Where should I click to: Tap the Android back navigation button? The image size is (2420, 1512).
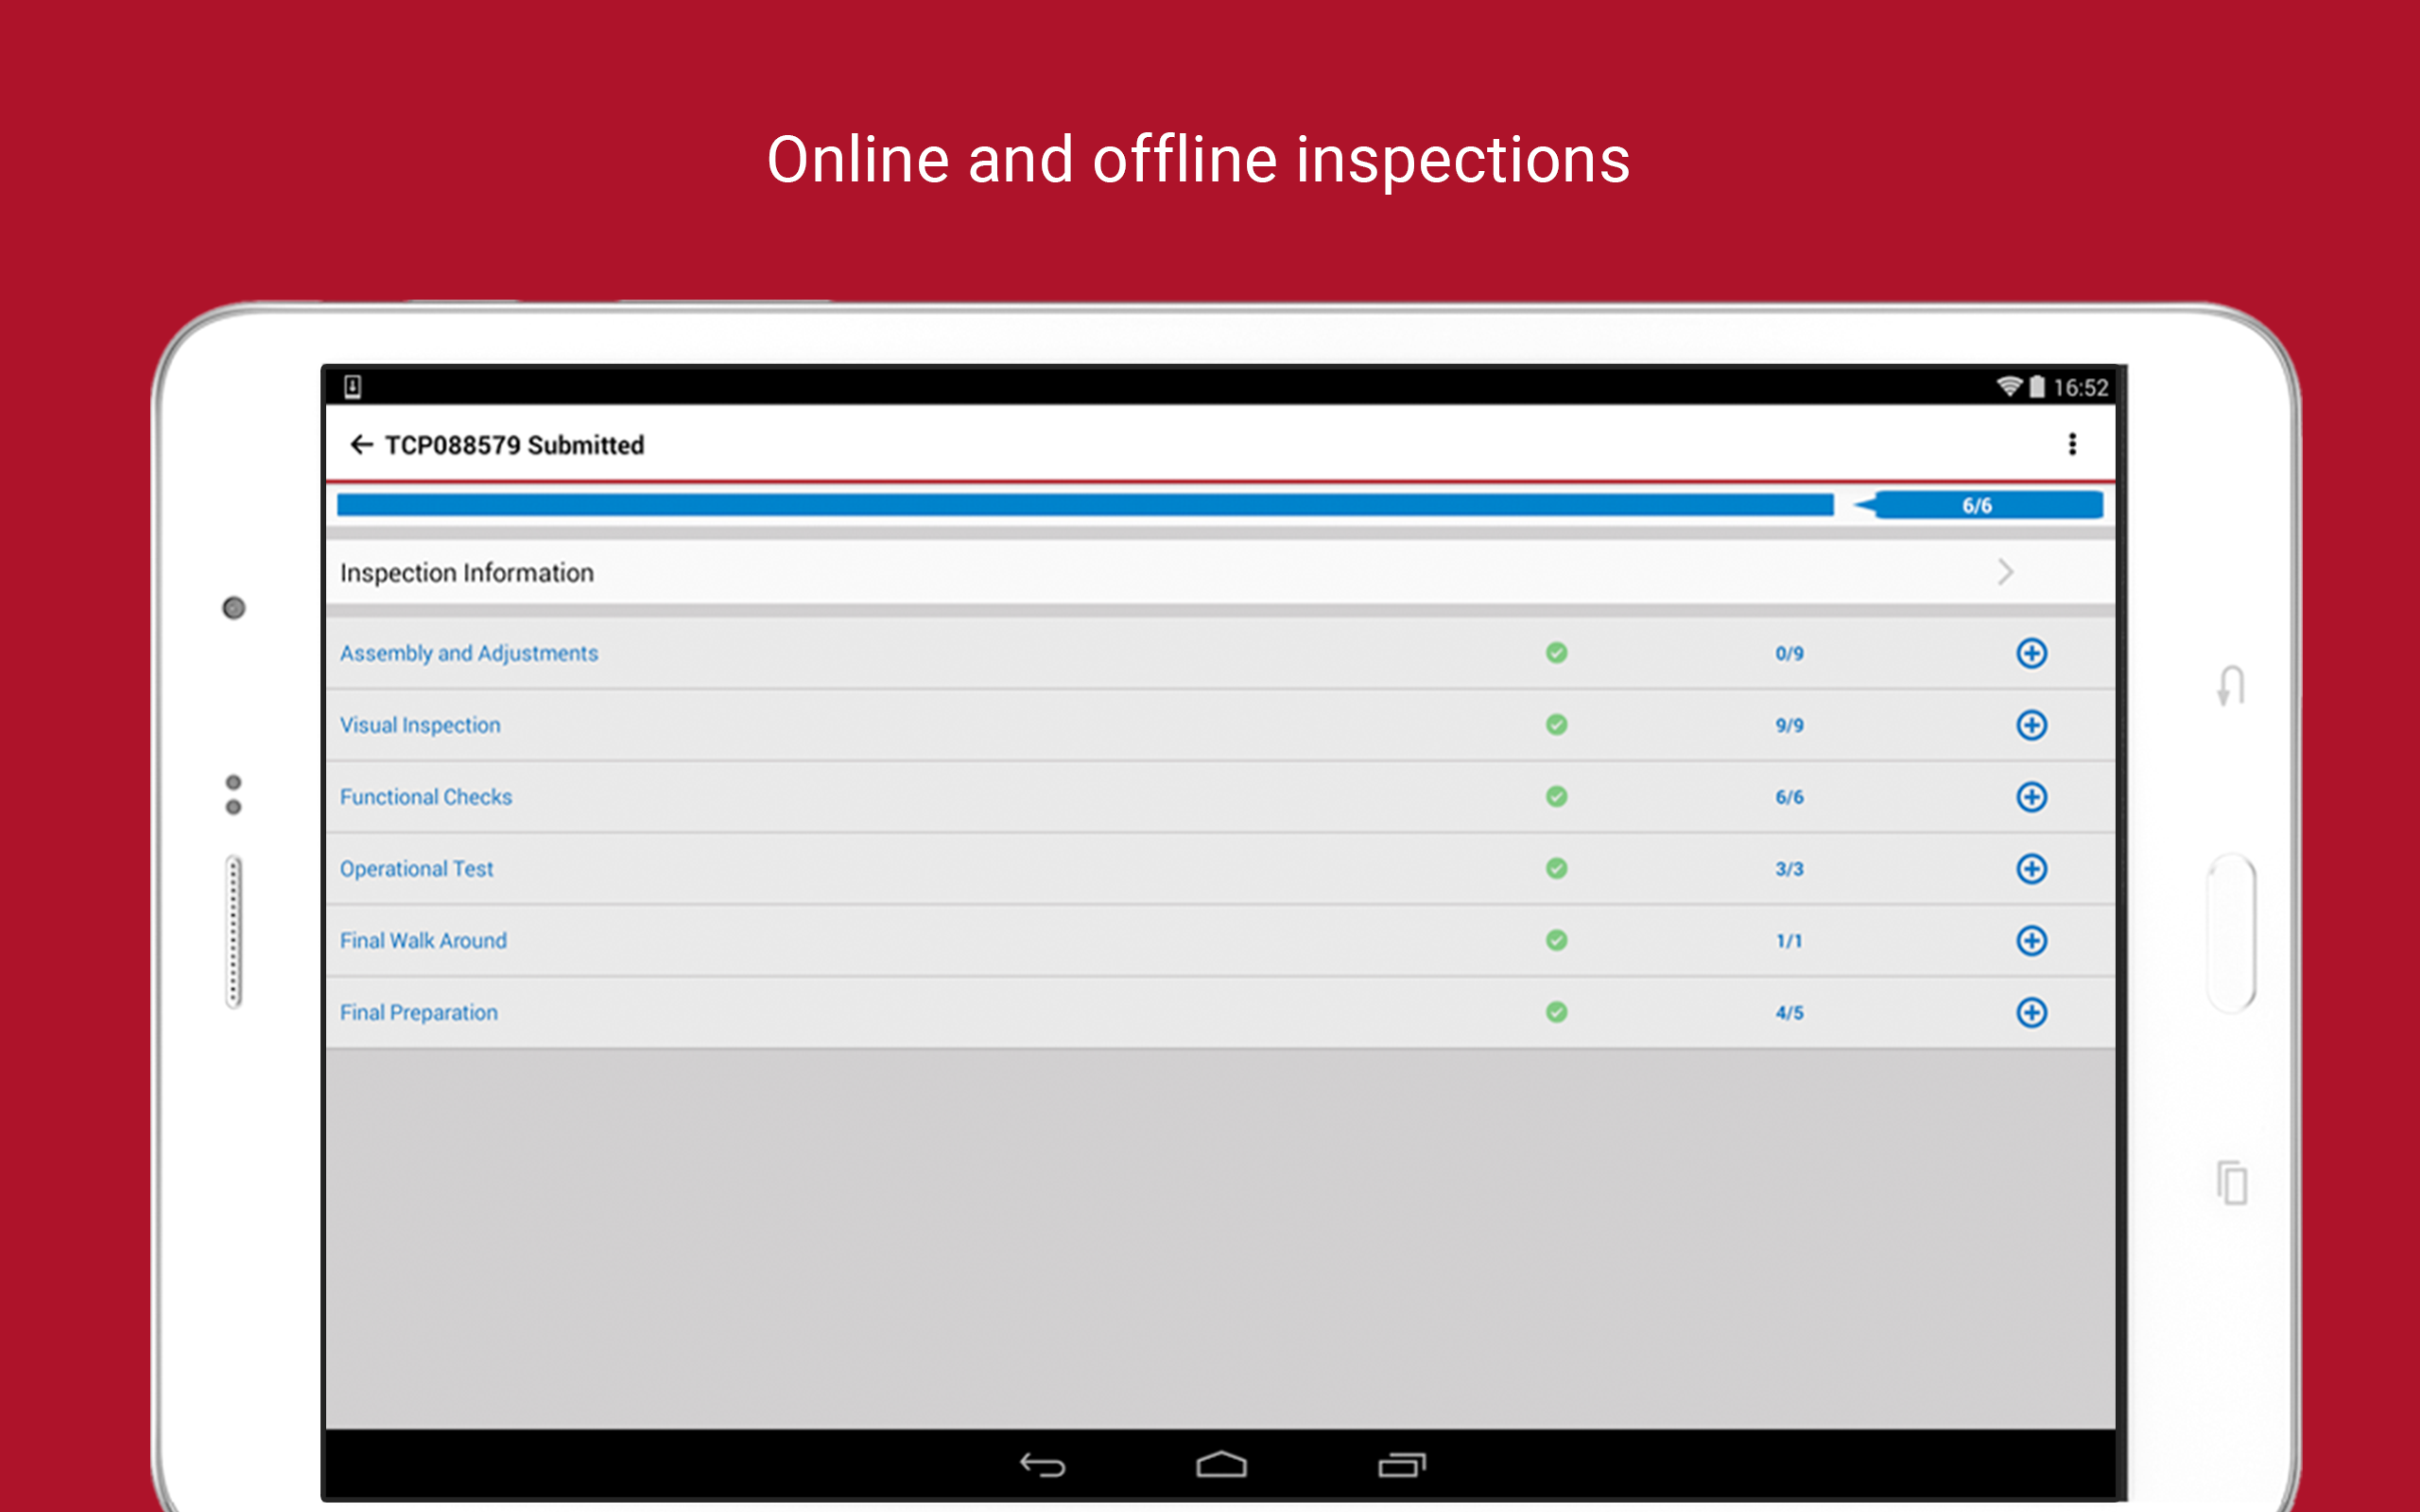point(1042,1466)
